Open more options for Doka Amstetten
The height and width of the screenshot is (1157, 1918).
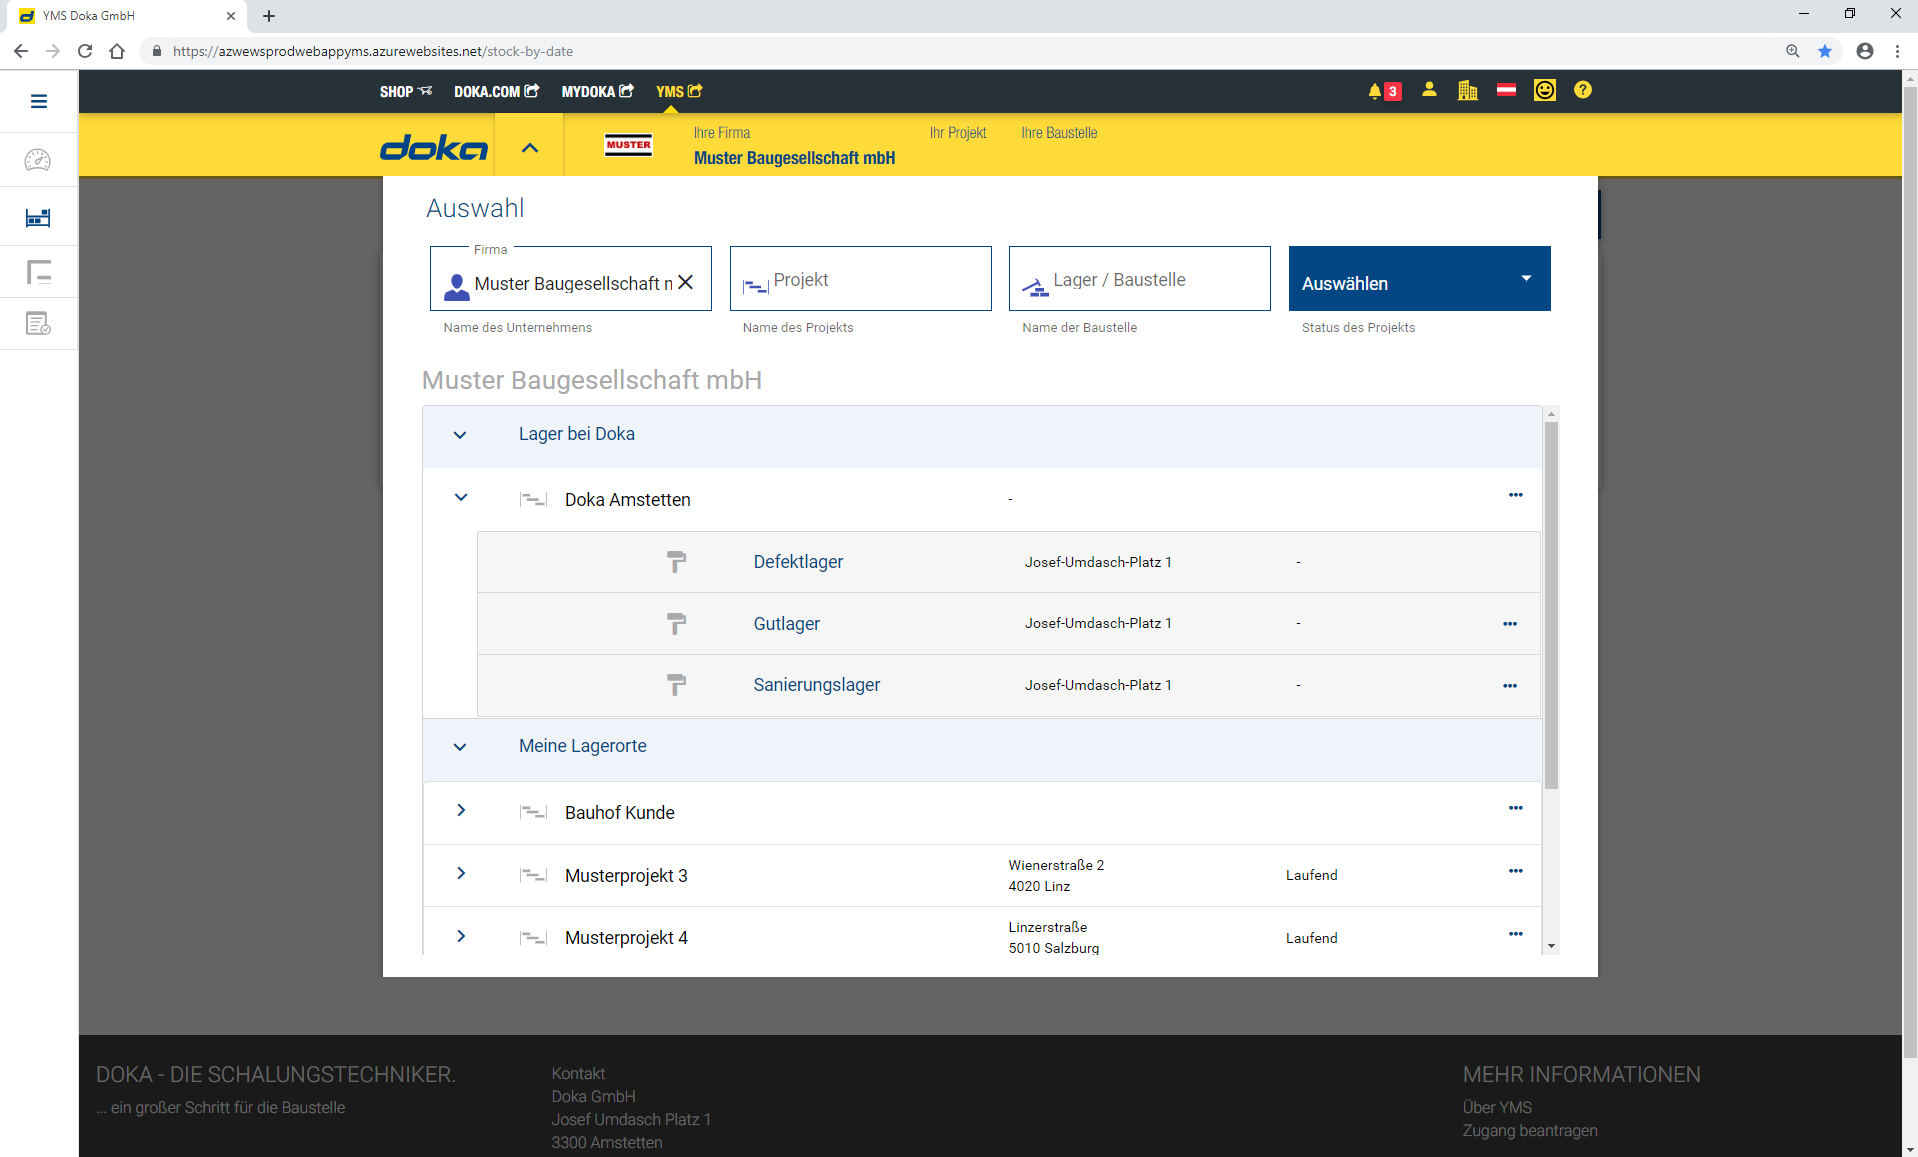[x=1515, y=496]
